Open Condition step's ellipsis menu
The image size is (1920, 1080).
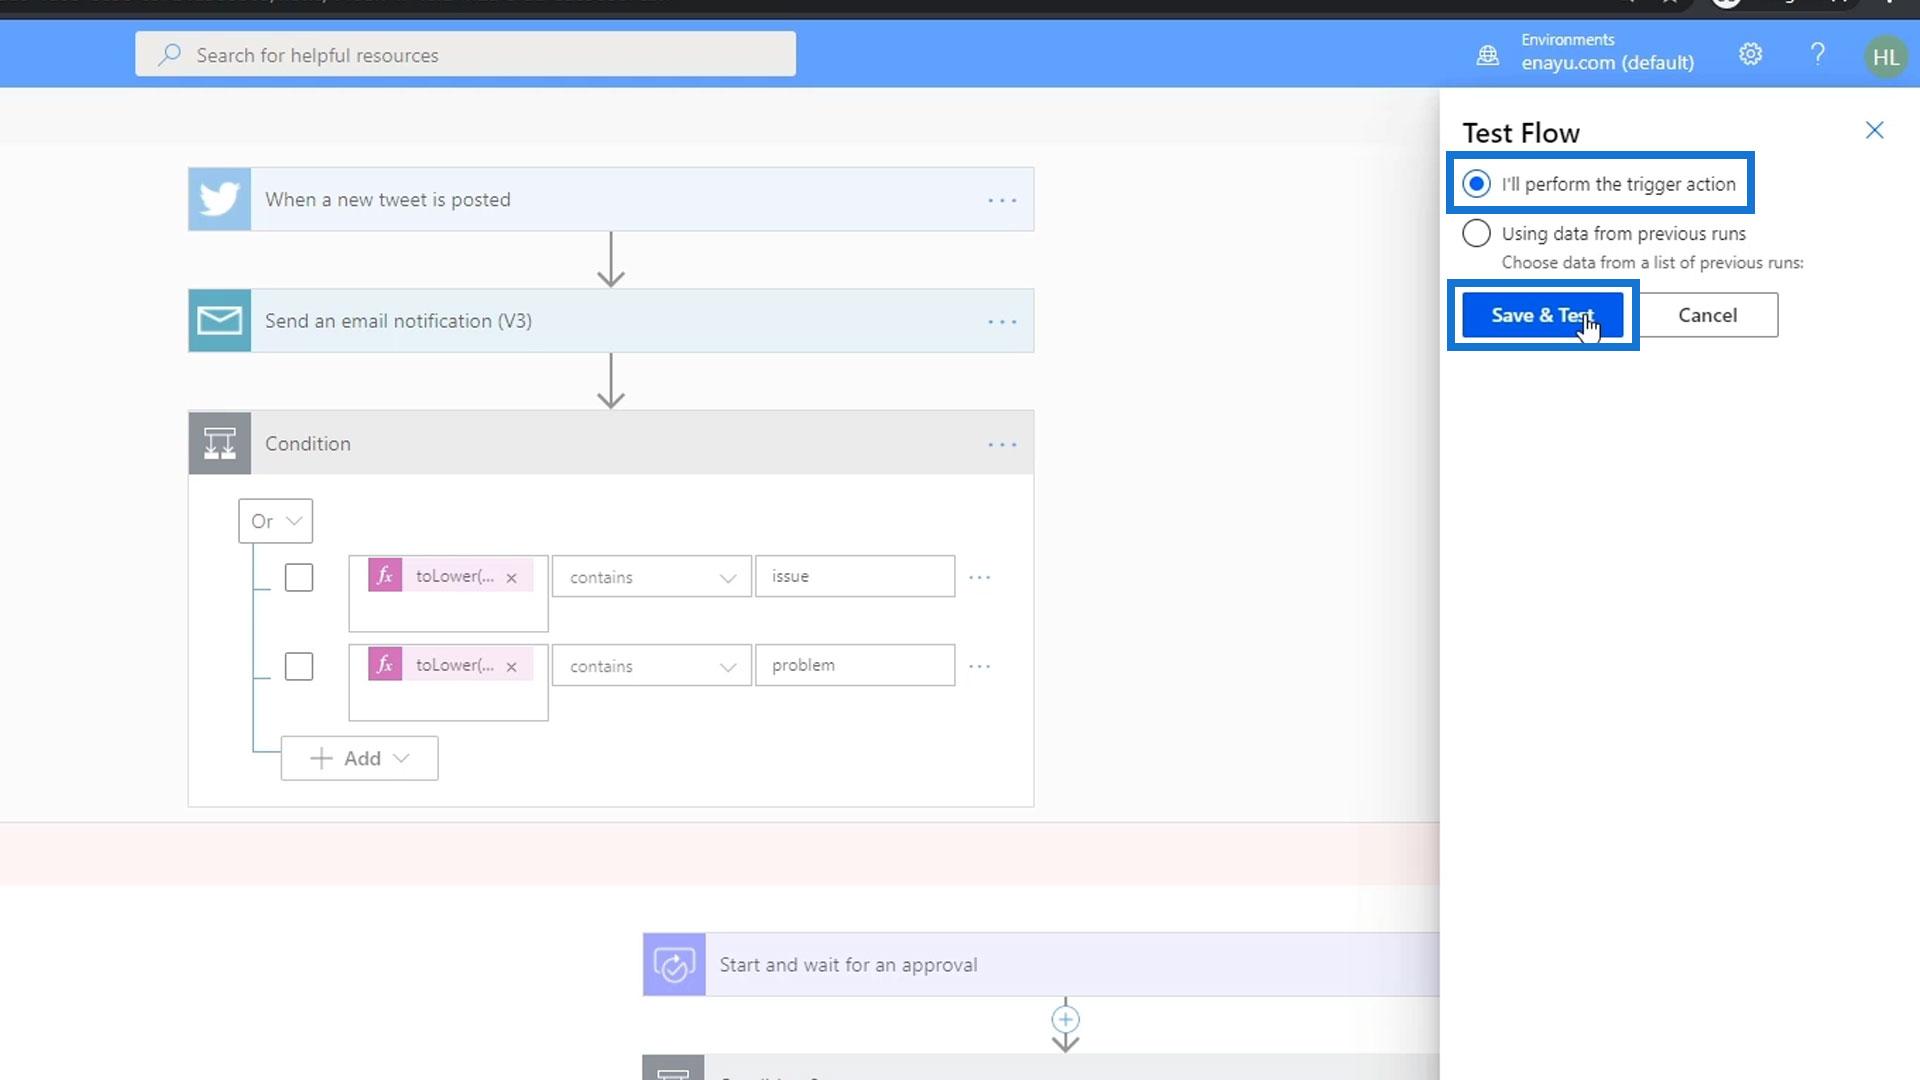point(1002,444)
